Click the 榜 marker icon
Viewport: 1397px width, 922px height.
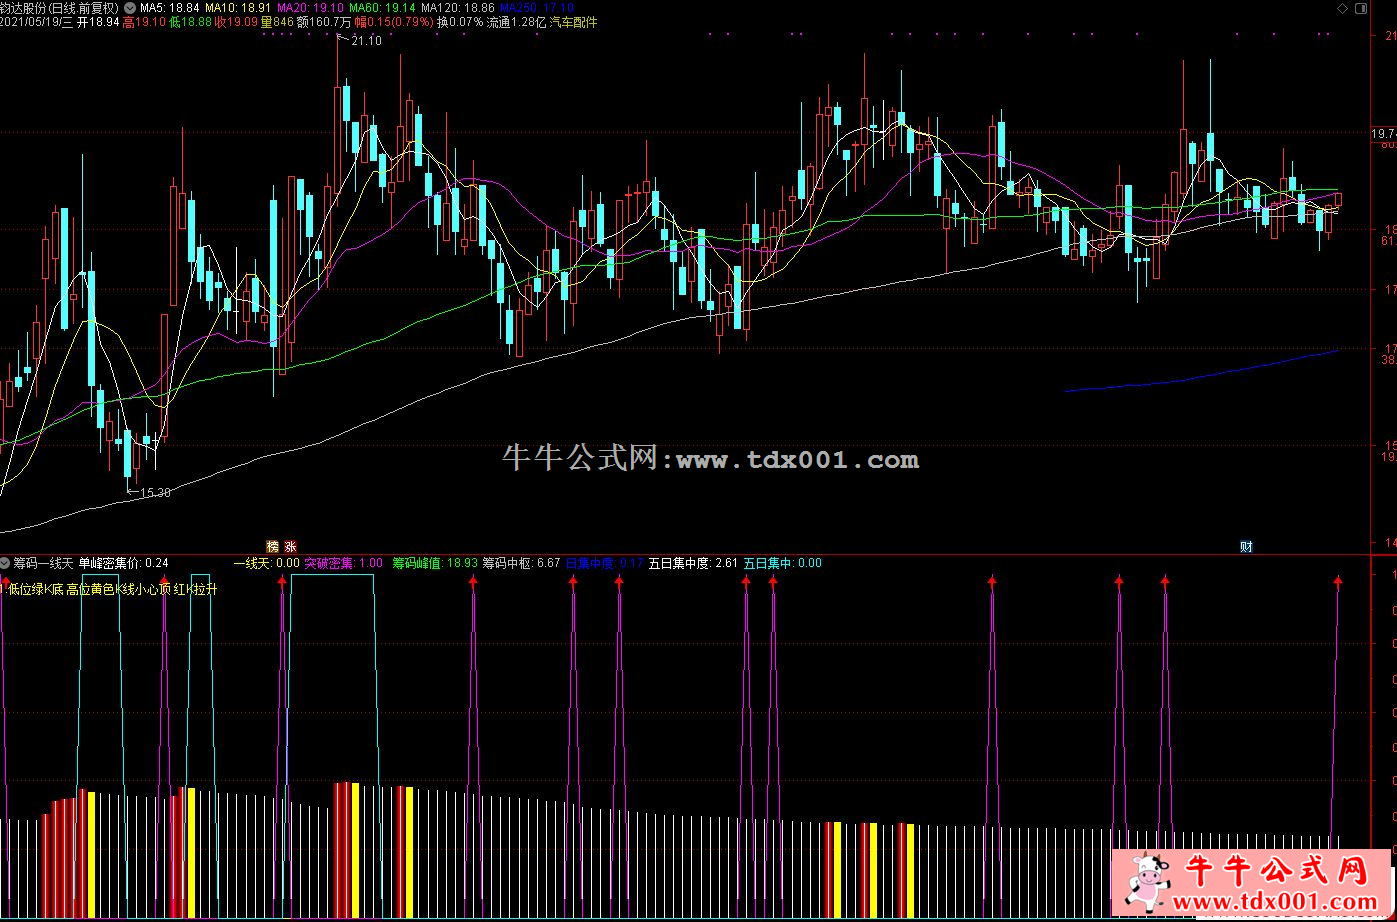(x=271, y=546)
